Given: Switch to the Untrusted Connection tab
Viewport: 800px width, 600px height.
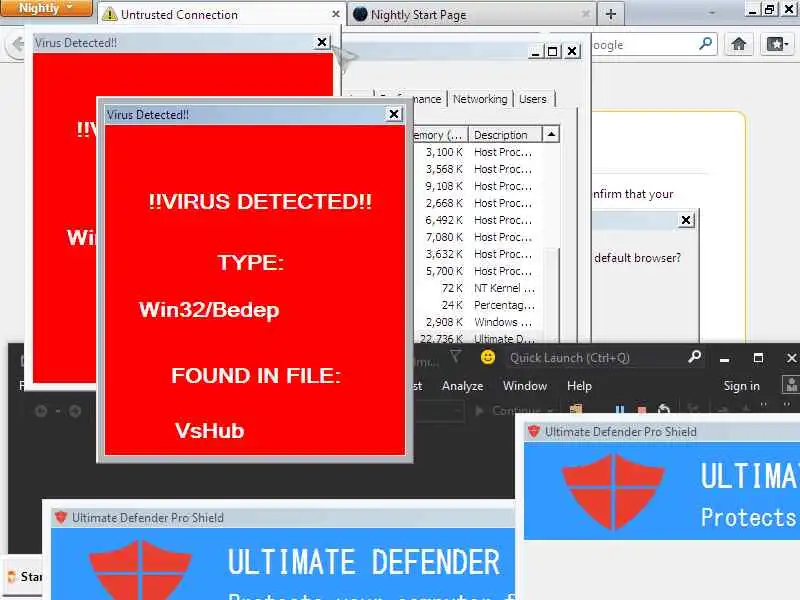Looking at the screenshot, I should [221, 14].
